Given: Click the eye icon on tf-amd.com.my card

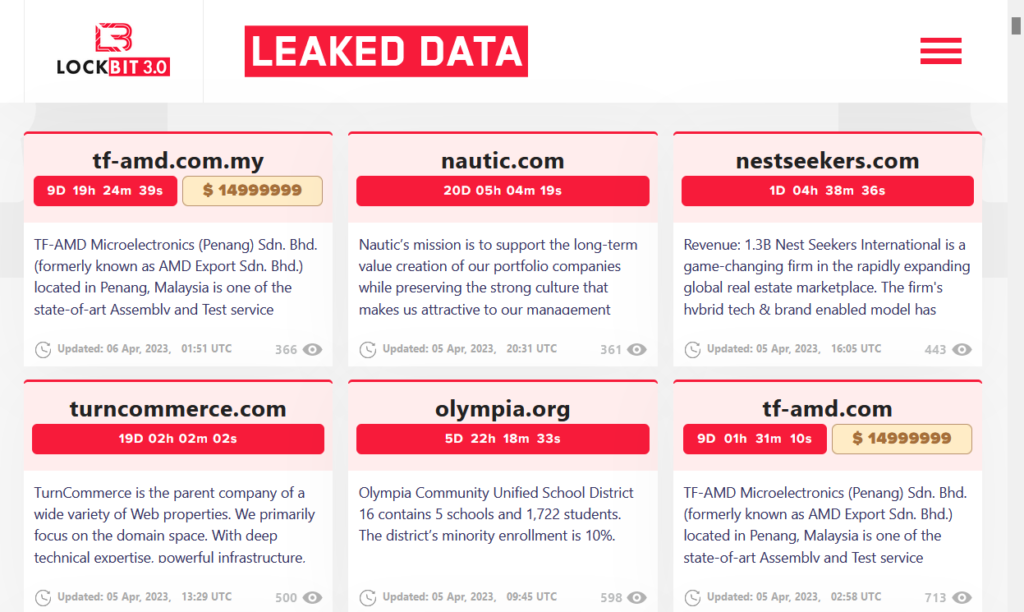Looking at the screenshot, I should tap(313, 350).
